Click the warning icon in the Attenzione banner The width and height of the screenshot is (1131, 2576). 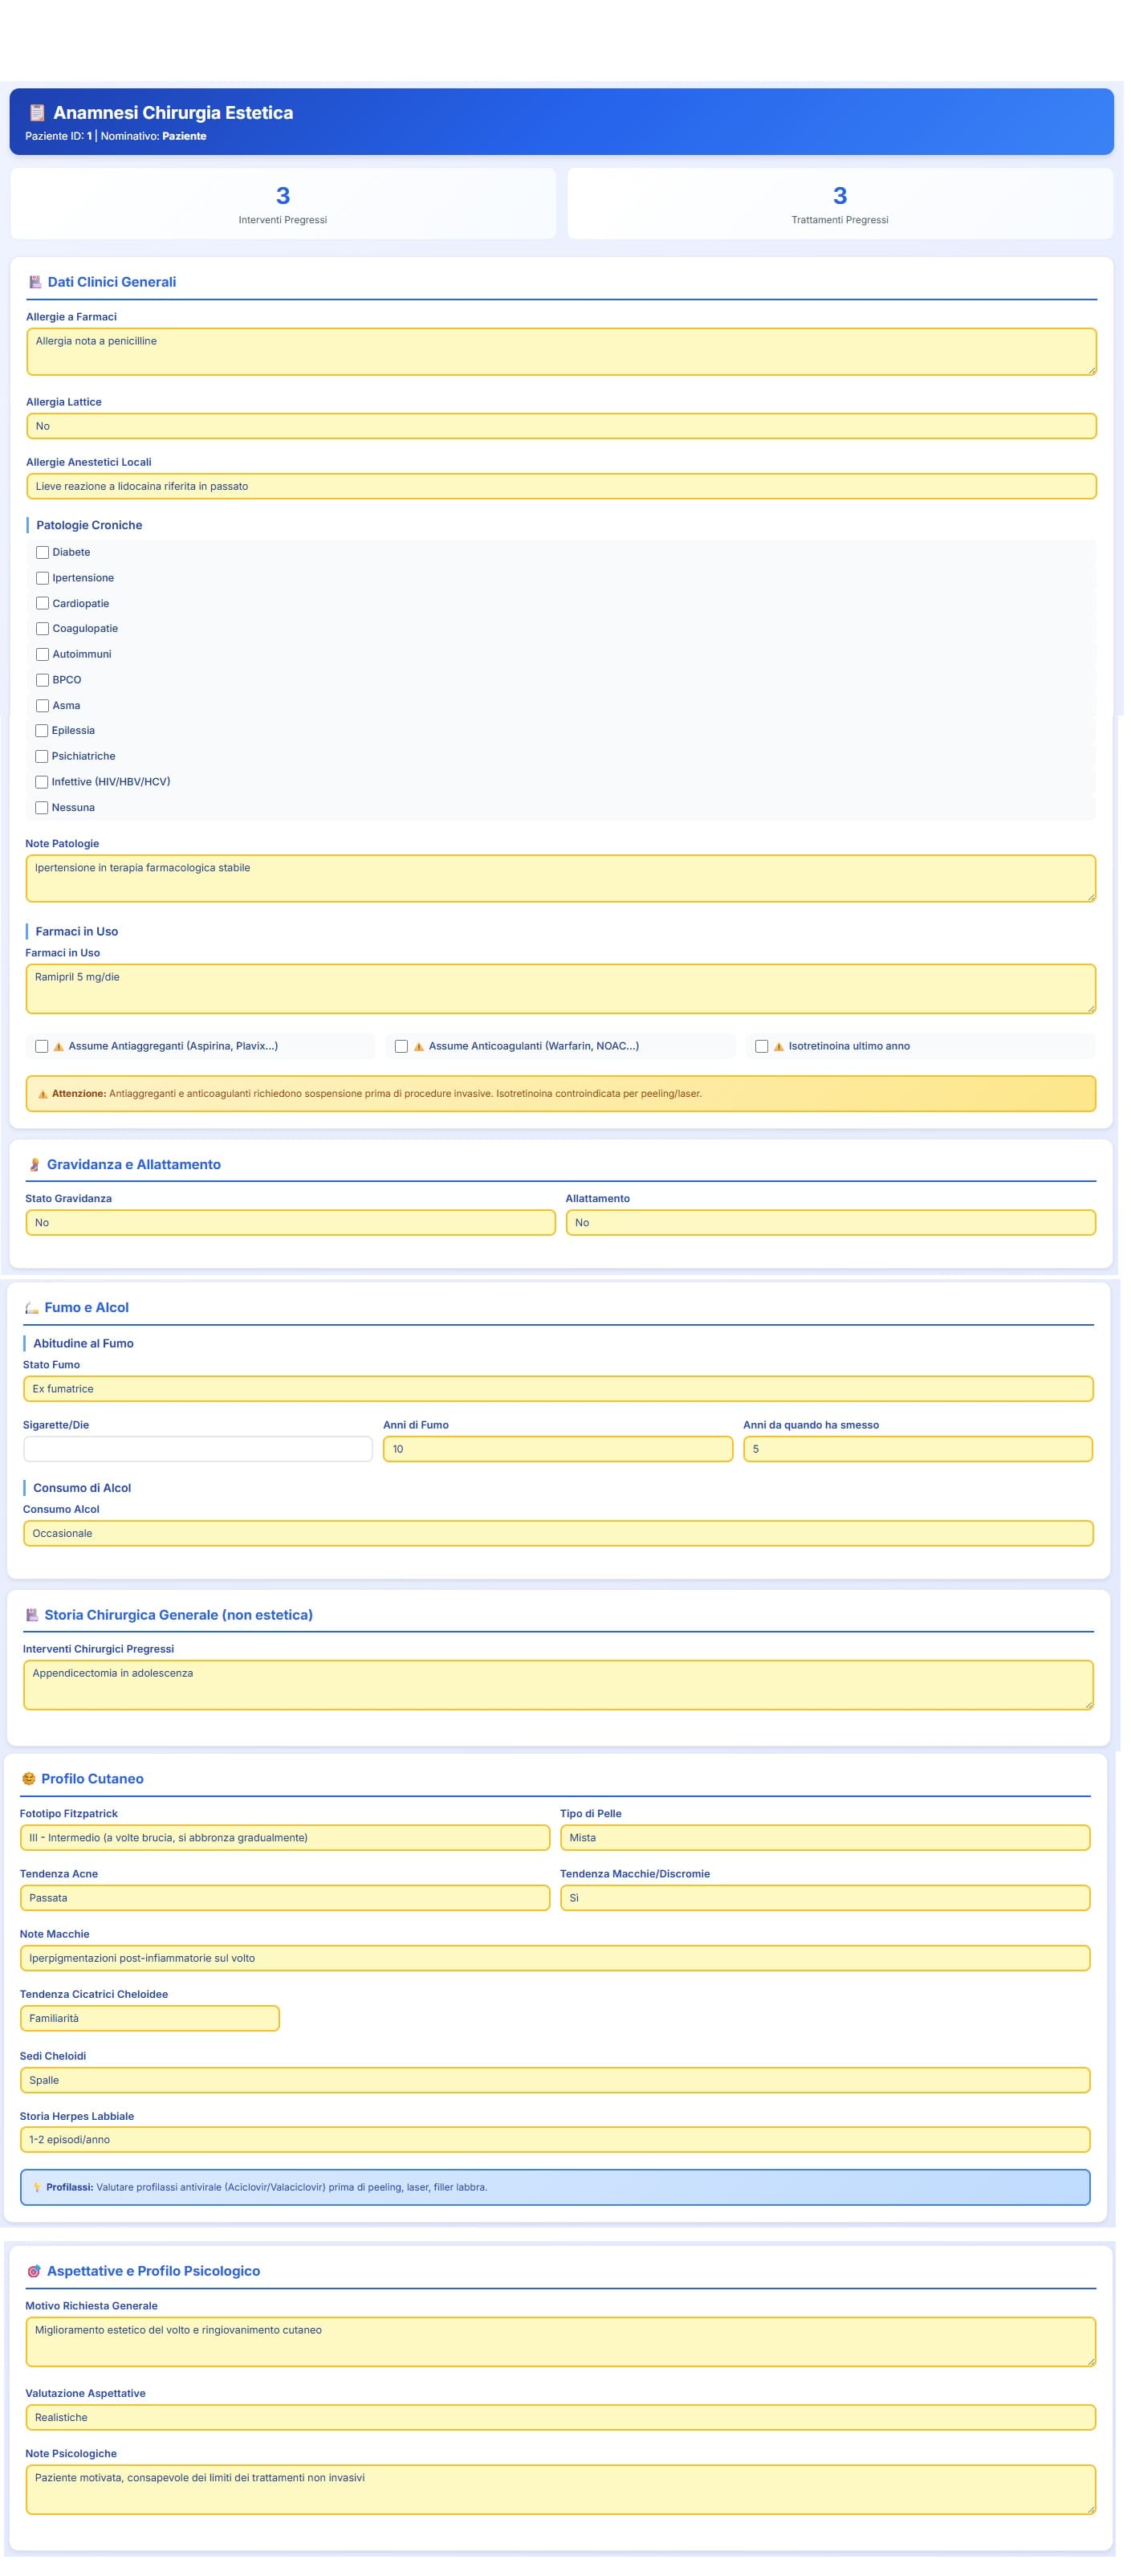42,1094
